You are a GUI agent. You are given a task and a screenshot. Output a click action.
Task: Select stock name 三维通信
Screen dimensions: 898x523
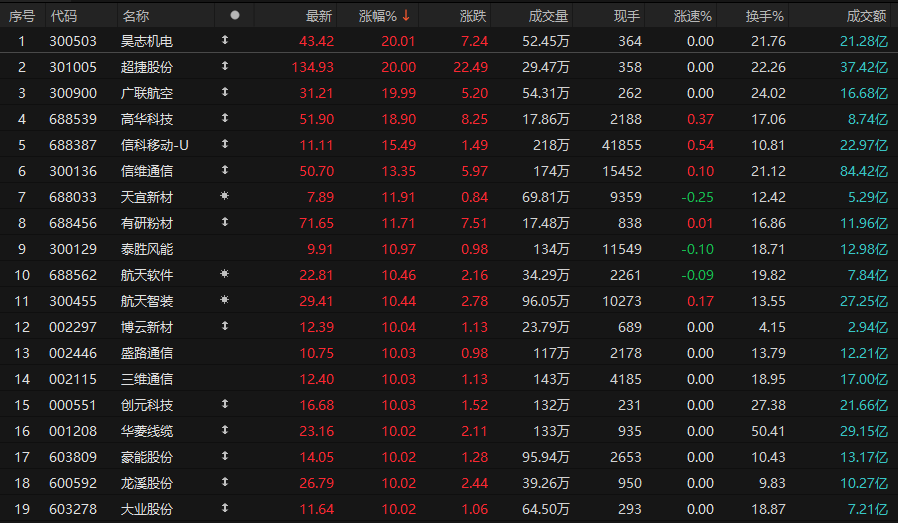coord(147,379)
